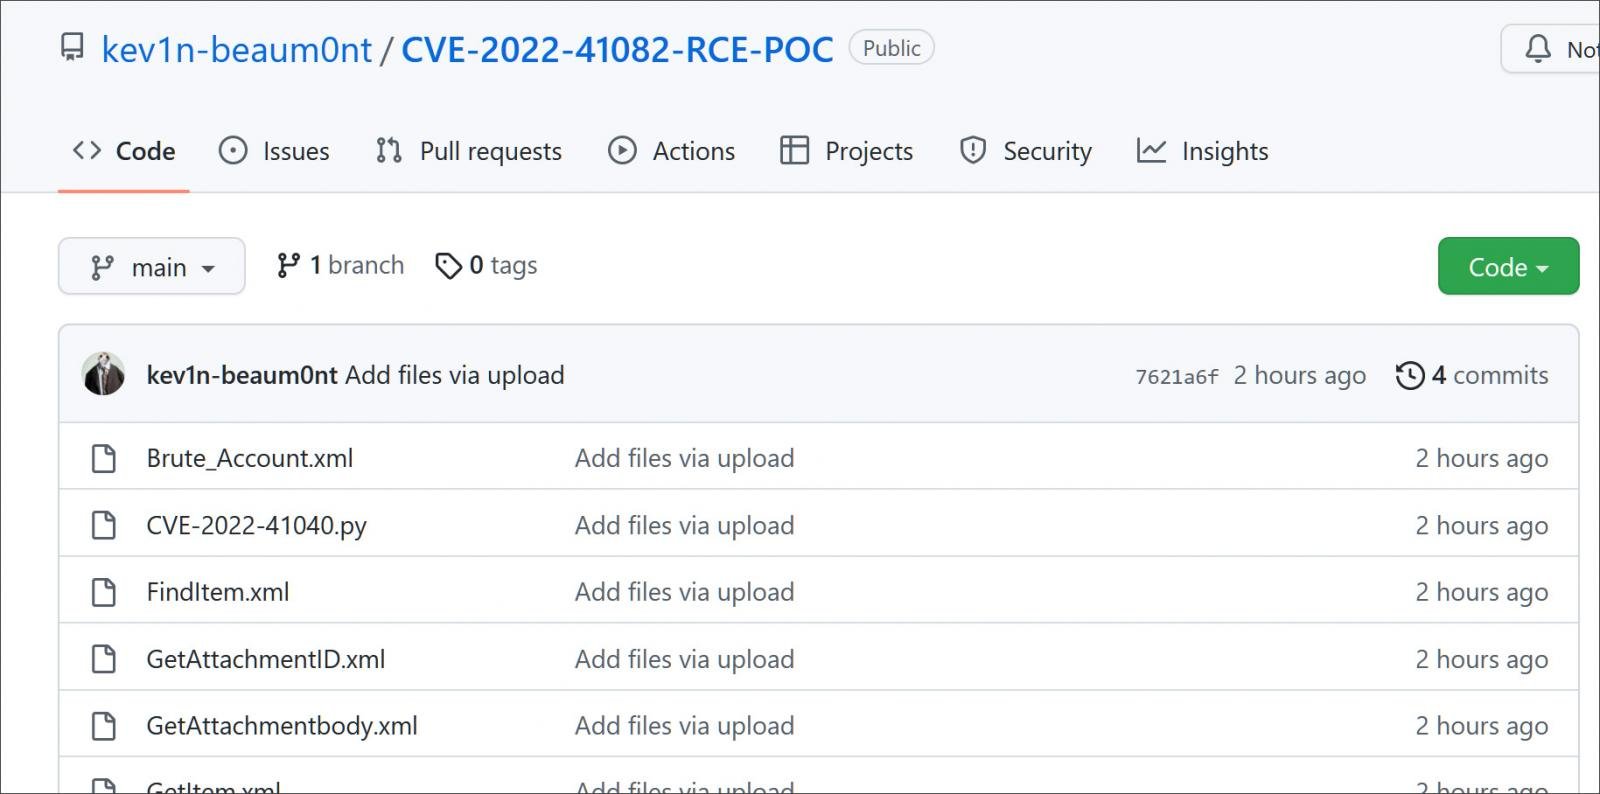Click the tags label icon

(x=448, y=266)
